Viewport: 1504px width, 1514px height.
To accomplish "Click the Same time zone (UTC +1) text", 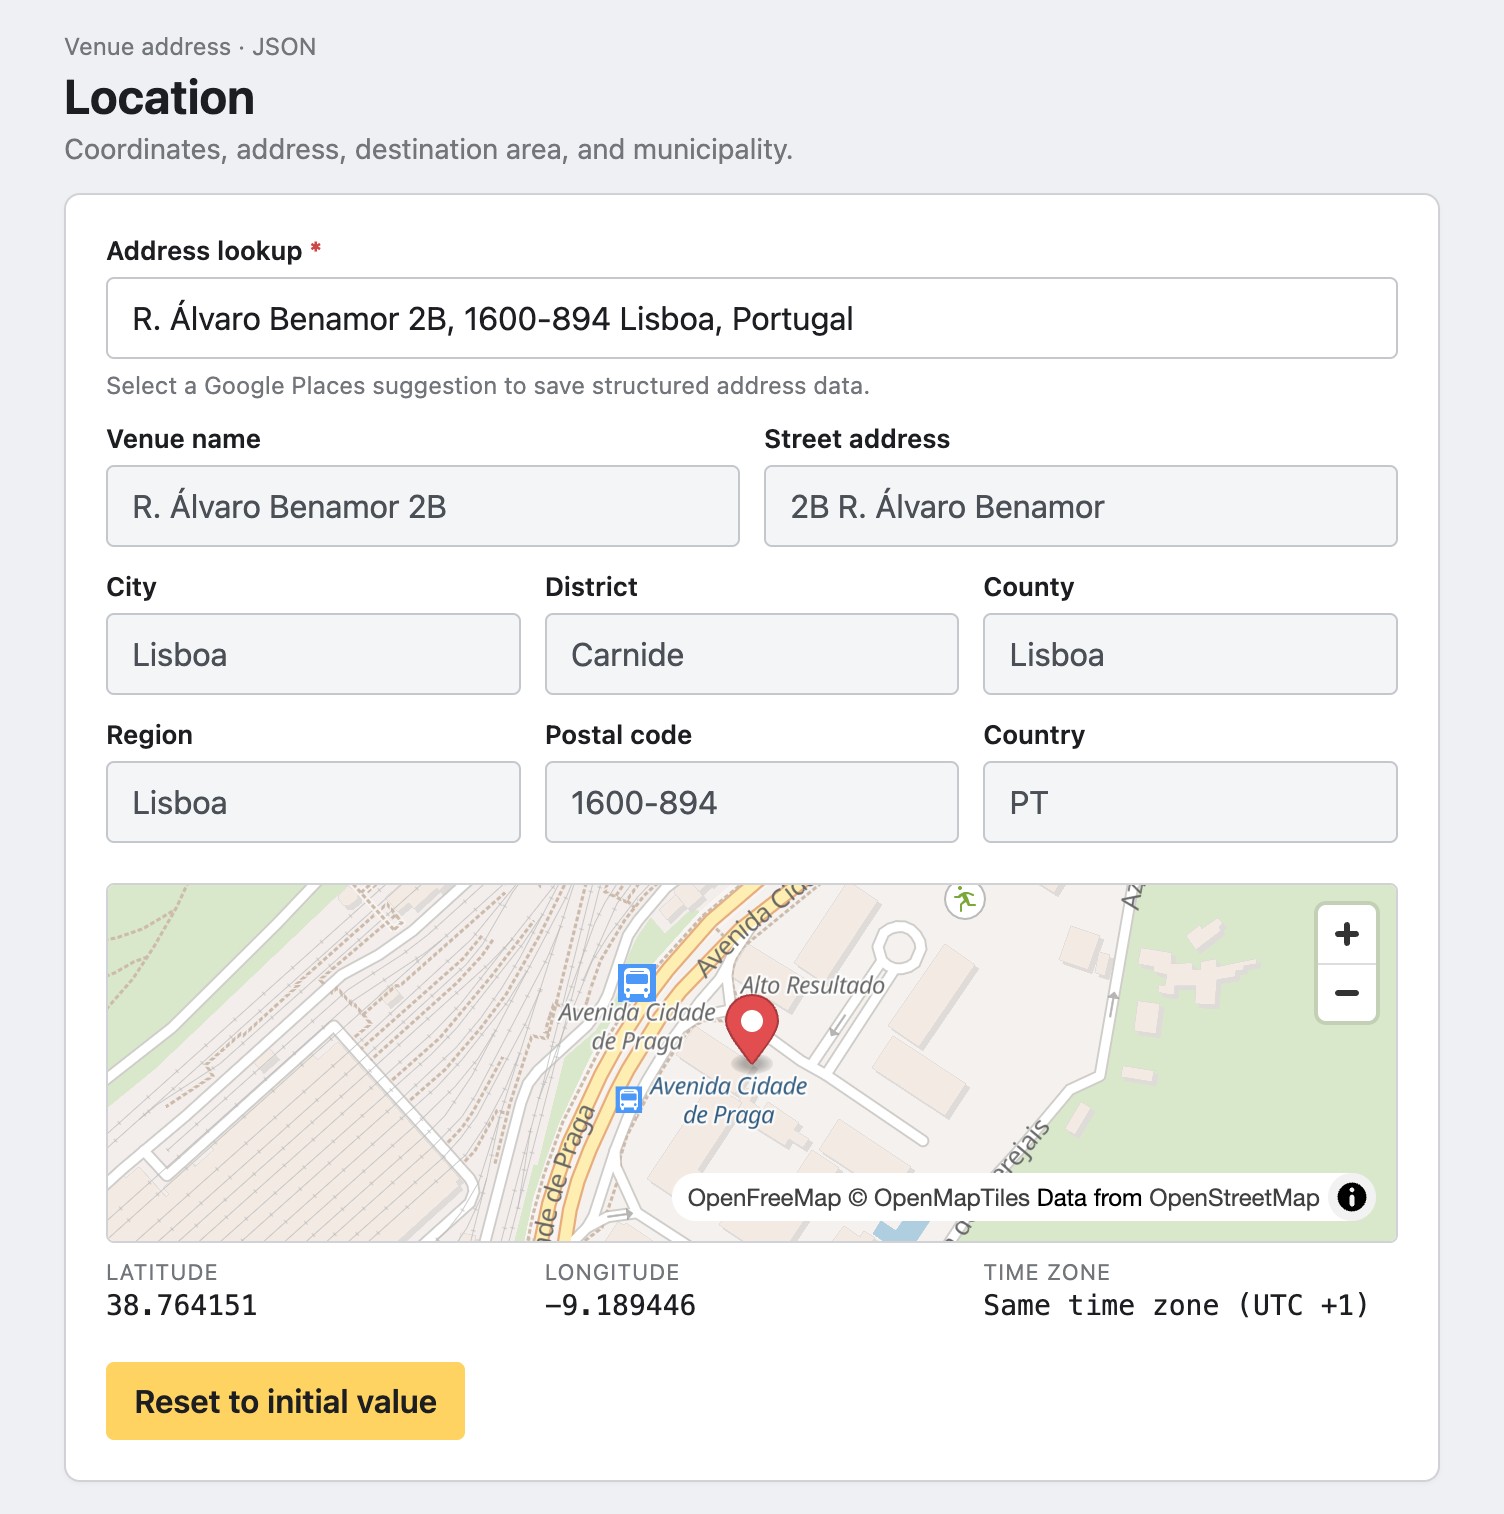I will pos(1176,1305).
